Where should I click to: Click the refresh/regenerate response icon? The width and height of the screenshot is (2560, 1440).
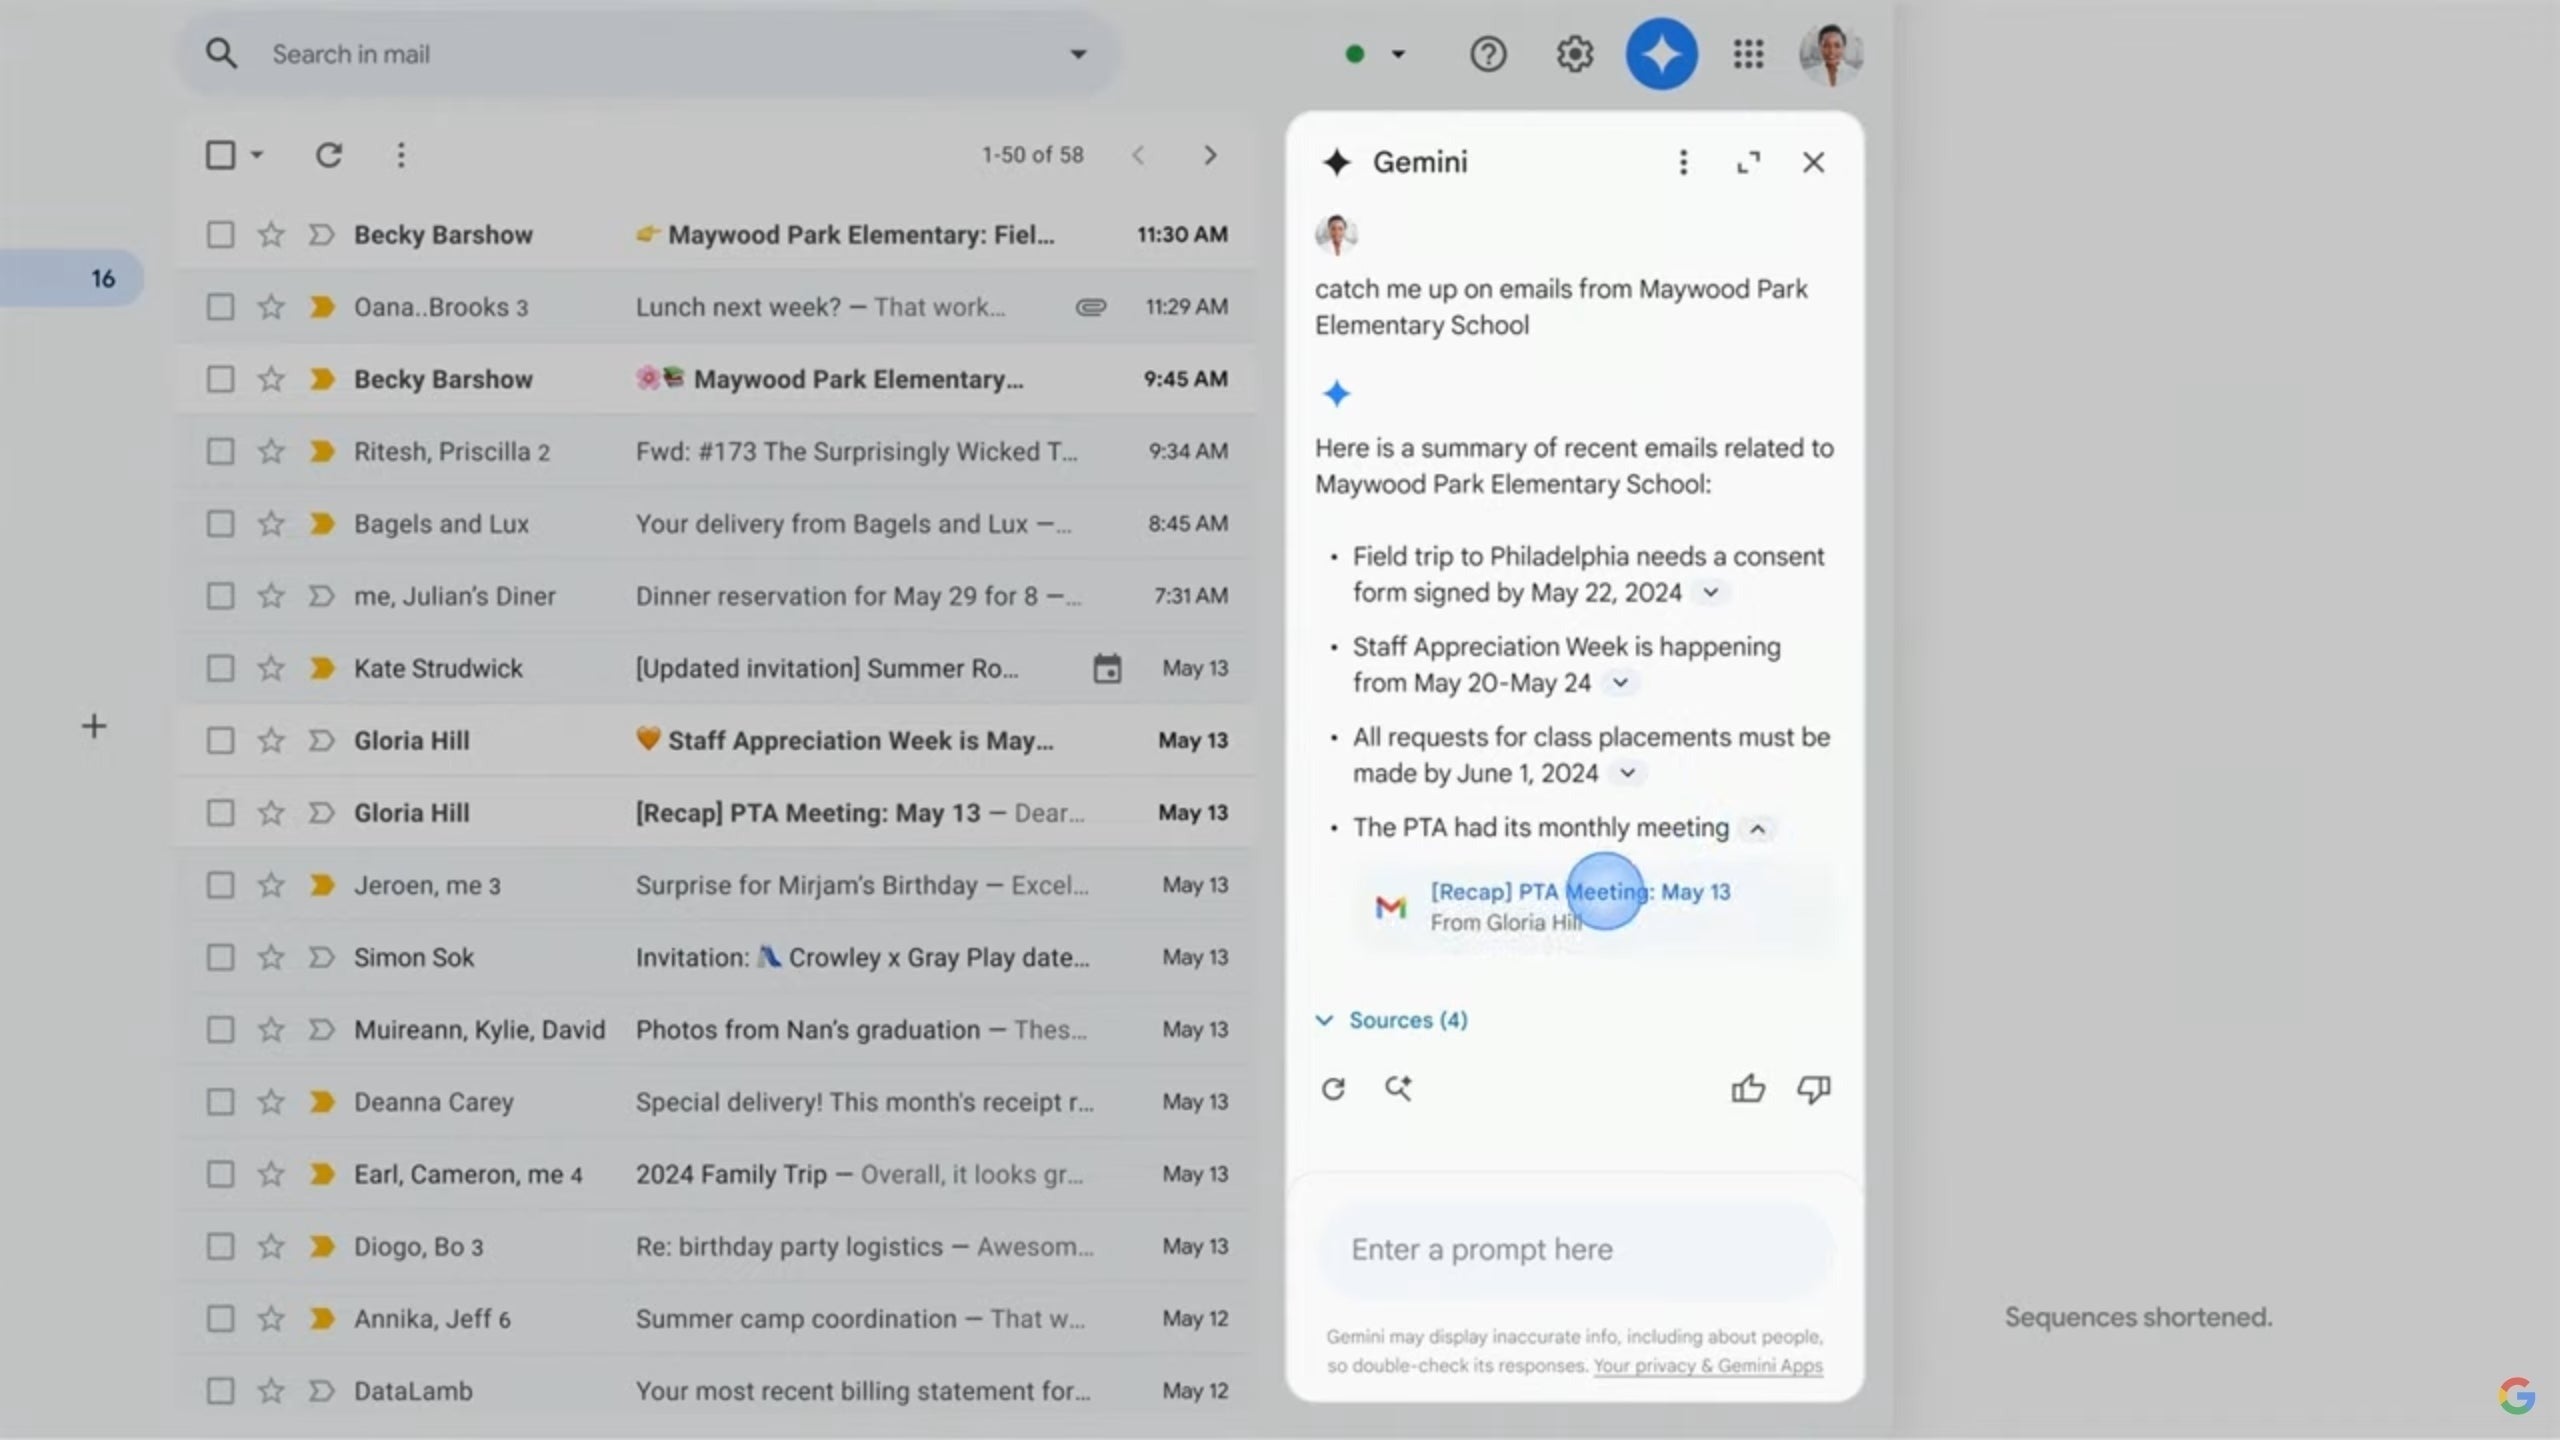(x=1335, y=1087)
